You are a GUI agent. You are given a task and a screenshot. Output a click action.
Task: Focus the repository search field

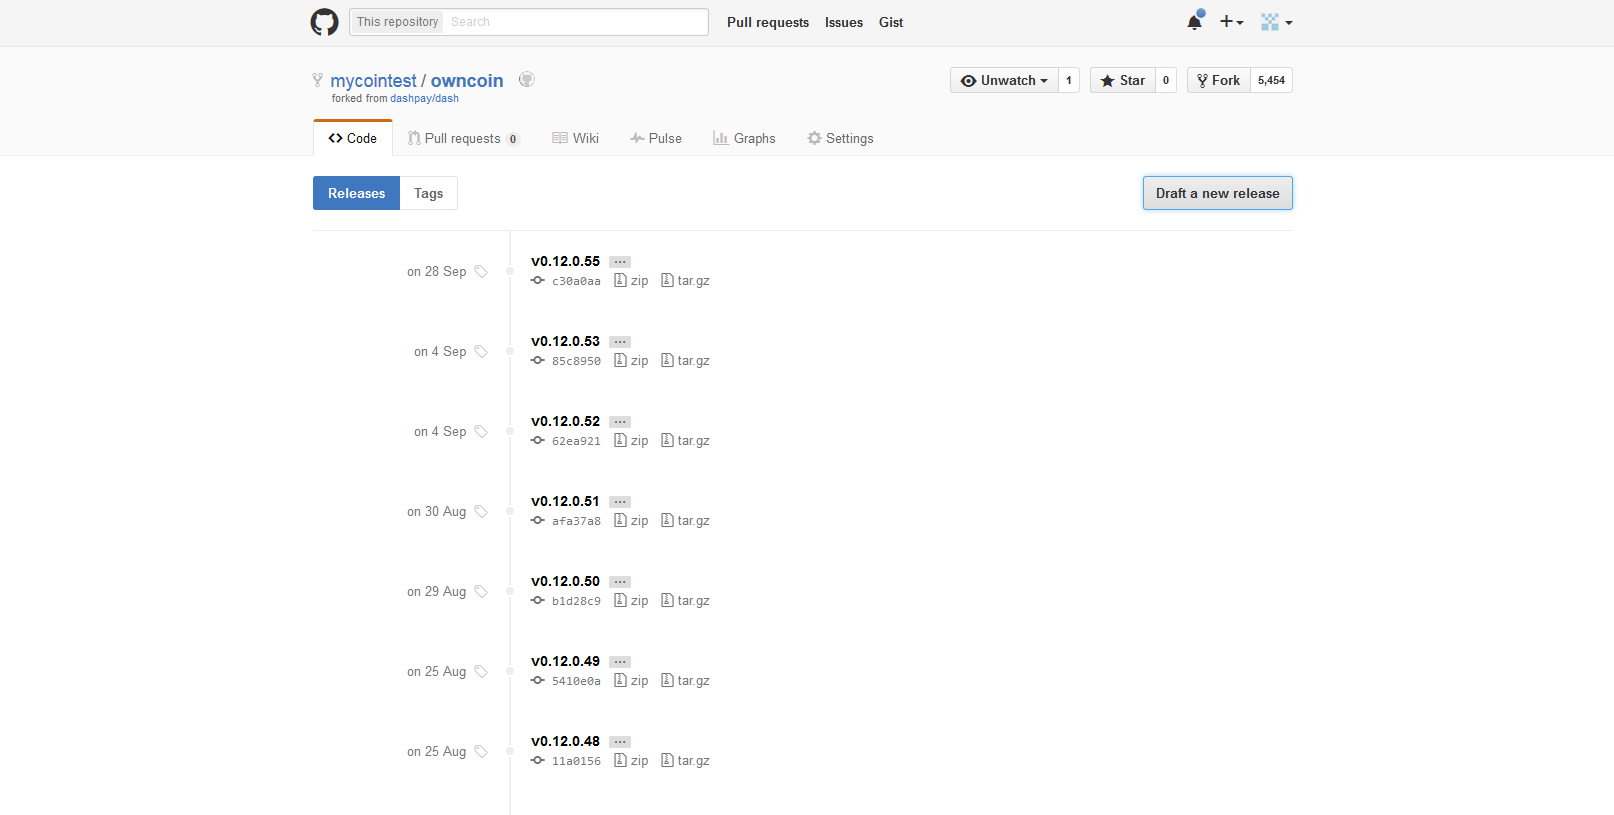pos(576,22)
